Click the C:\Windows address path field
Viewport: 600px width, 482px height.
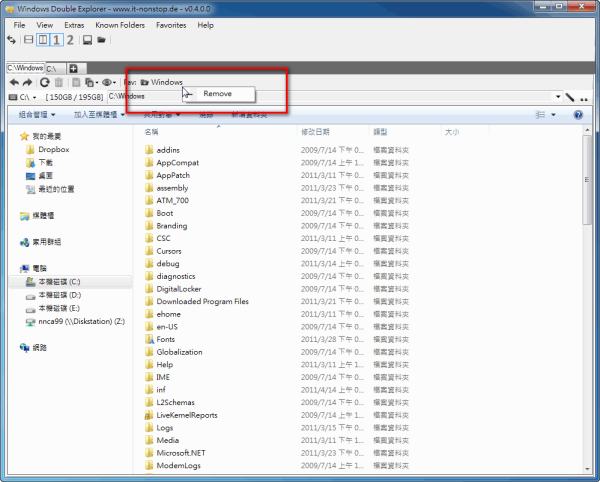pyautogui.click(x=329, y=96)
